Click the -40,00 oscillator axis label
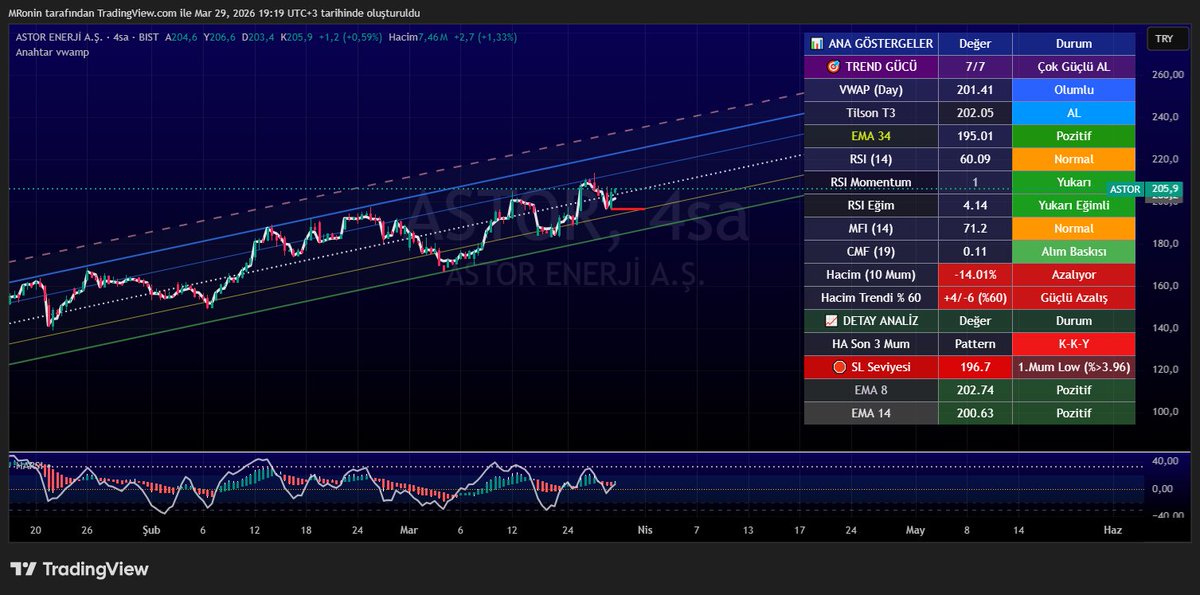Viewport: 1200px width, 595px height. coord(1166,516)
